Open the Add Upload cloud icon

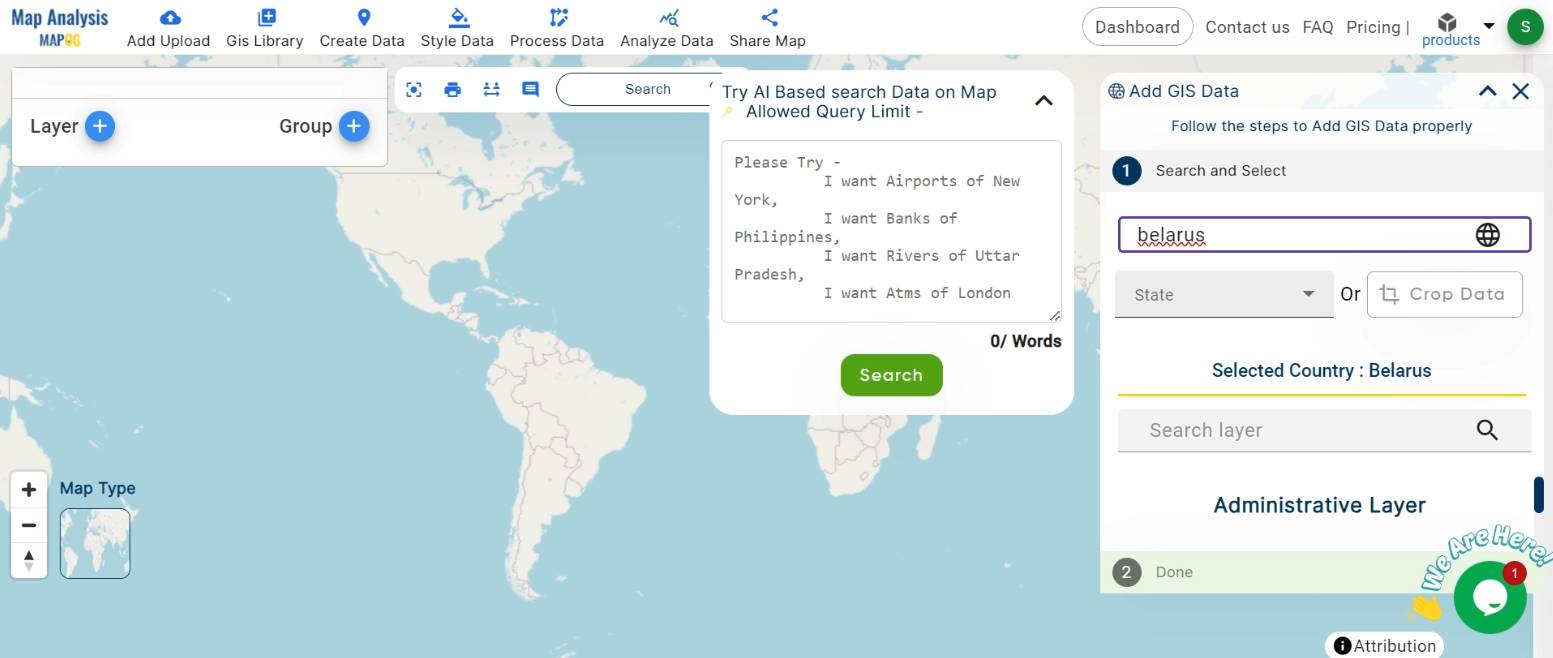point(170,17)
